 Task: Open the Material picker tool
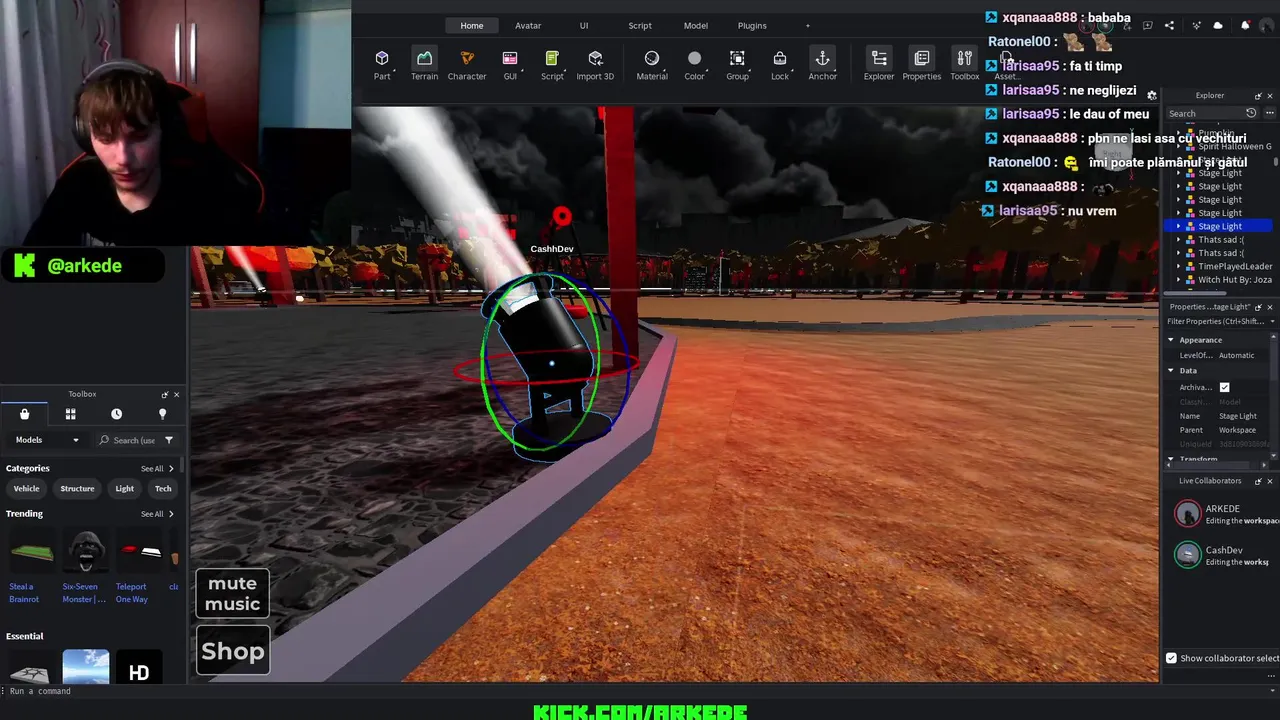(652, 64)
